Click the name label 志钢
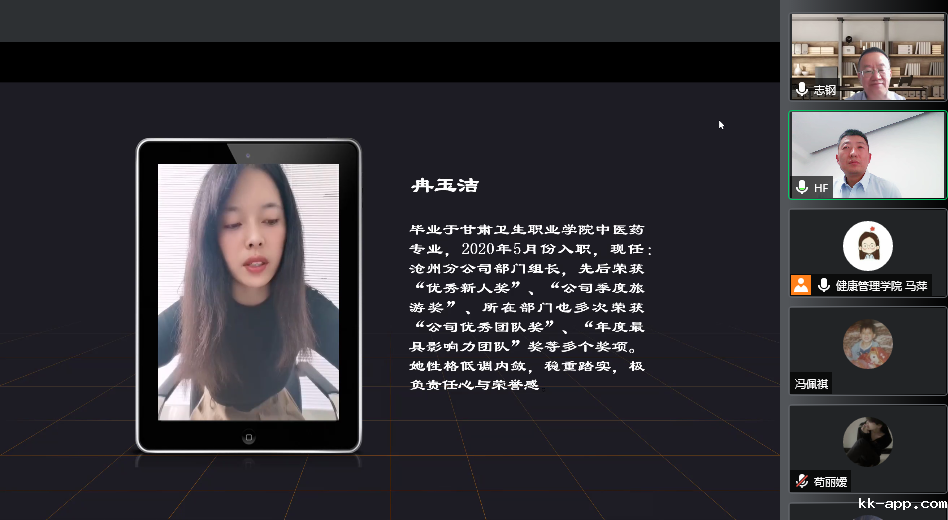948x520 pixels. [825, 90]
